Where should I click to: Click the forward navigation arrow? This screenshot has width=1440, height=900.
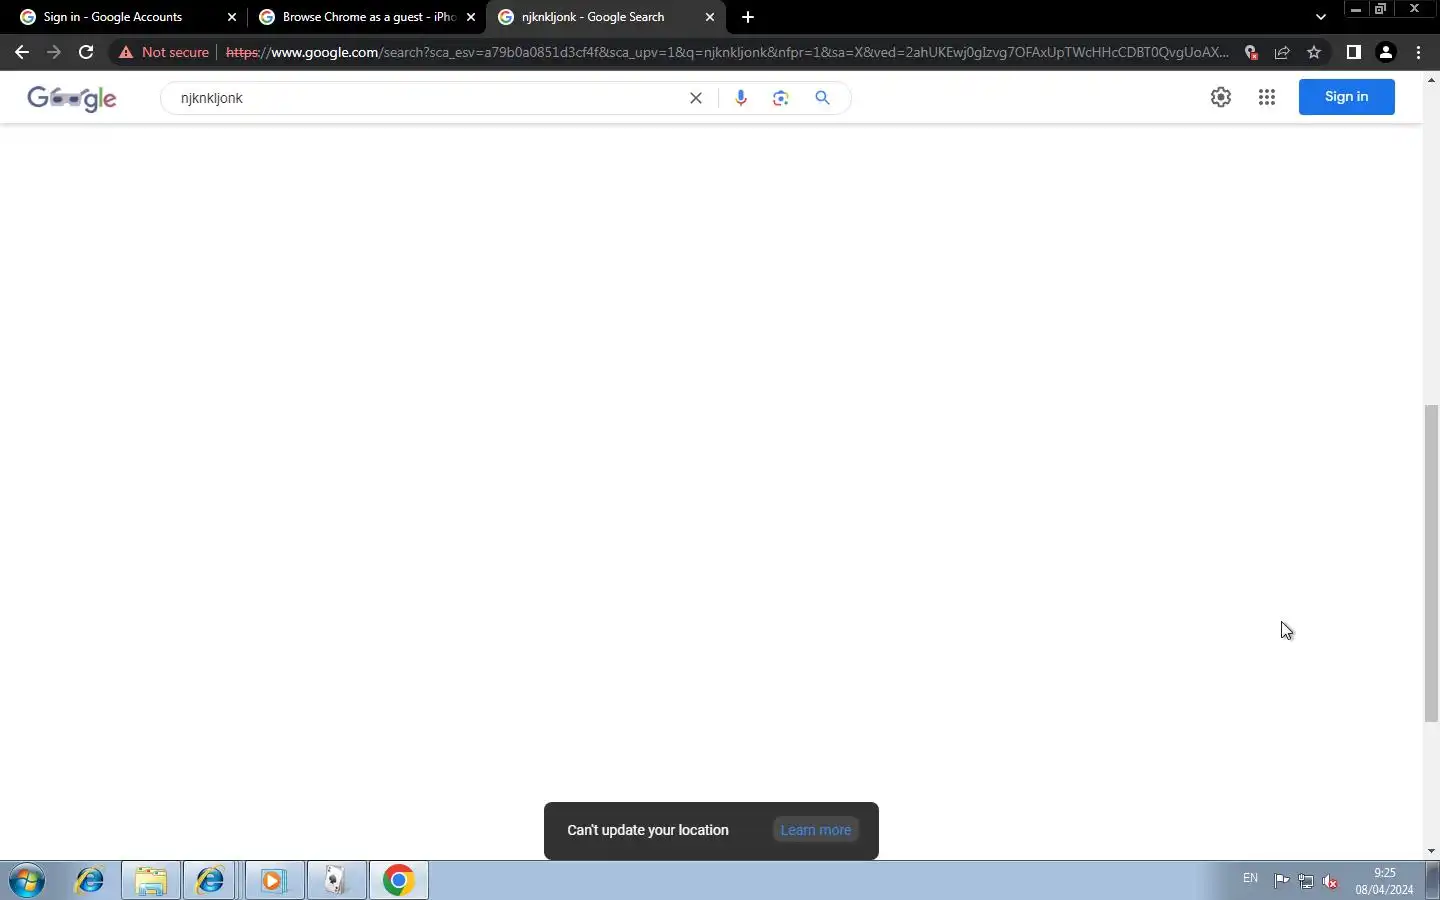point(54,52)
